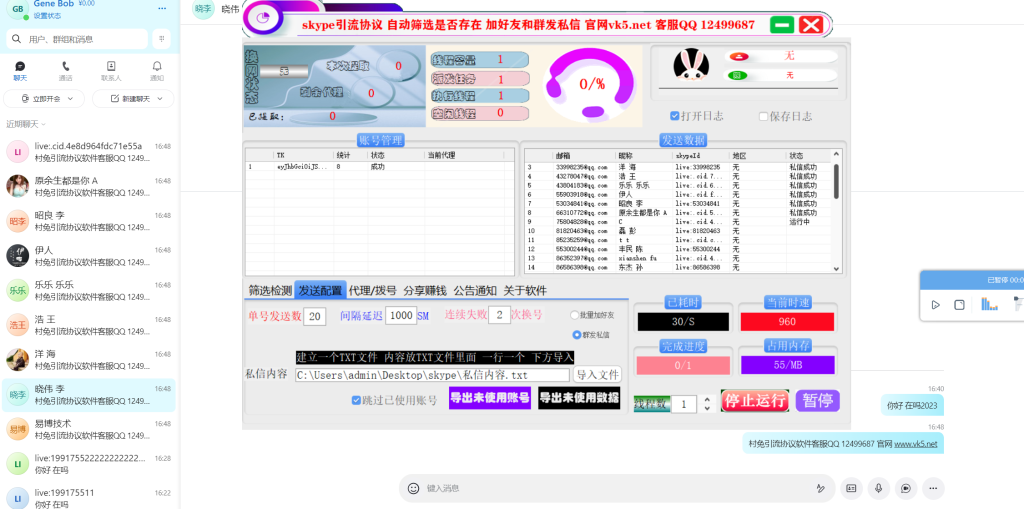Click the dial pad icon beside search
Screen dimensions: 1024x509
point(162,39)
